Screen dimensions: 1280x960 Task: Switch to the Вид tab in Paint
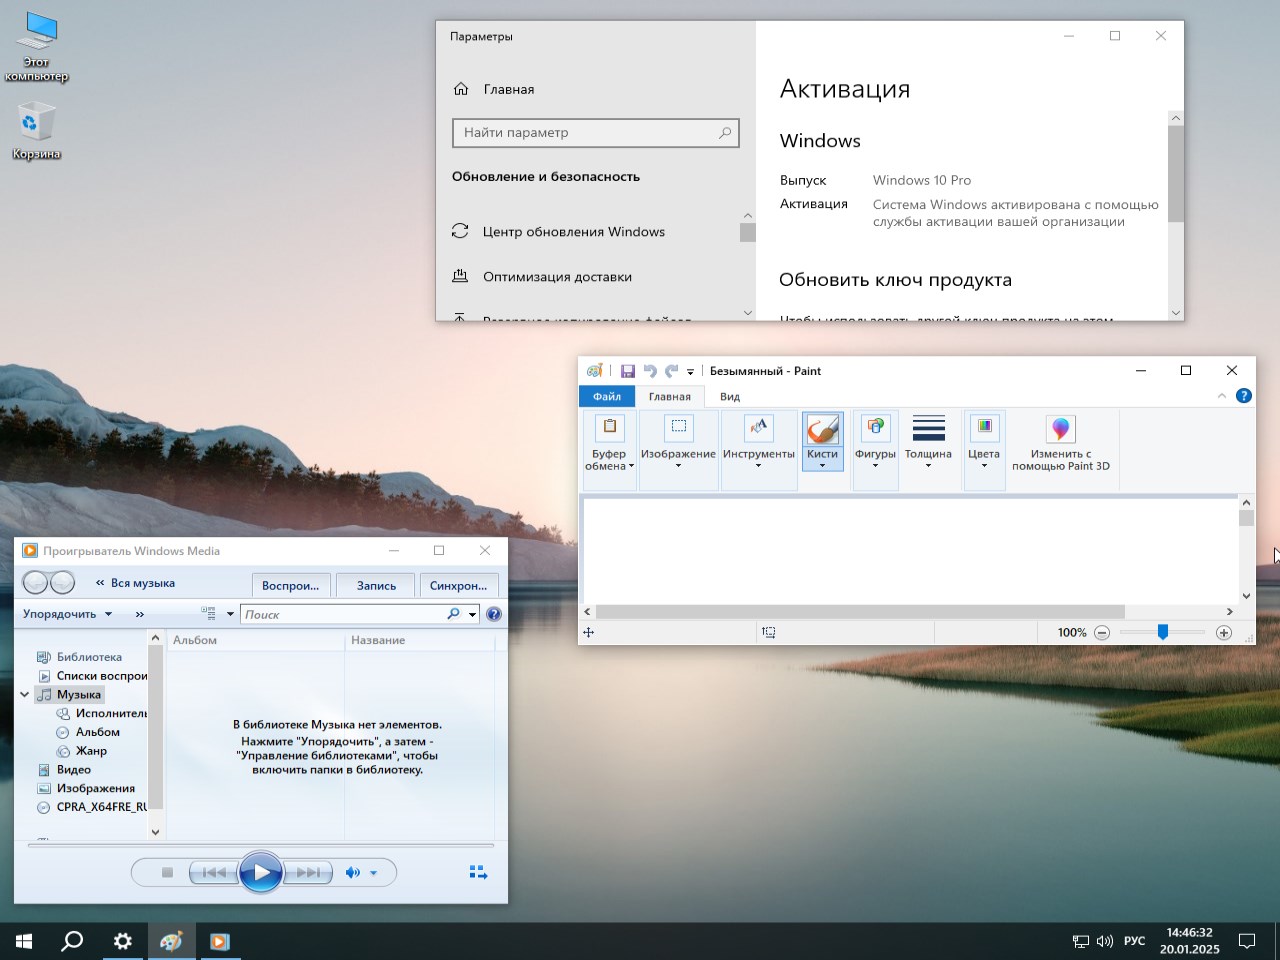coord(730,396)
